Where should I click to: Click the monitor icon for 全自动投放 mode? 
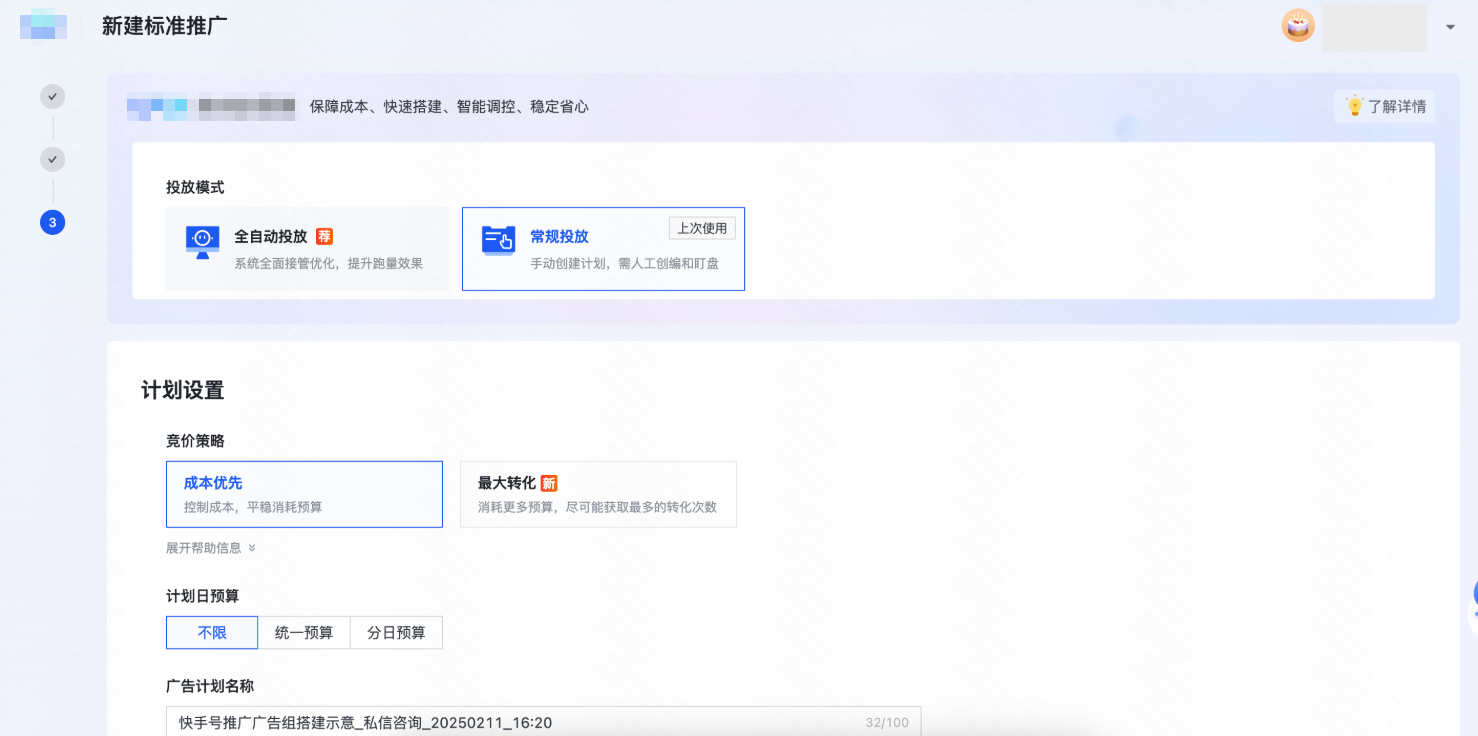(200, 240)
